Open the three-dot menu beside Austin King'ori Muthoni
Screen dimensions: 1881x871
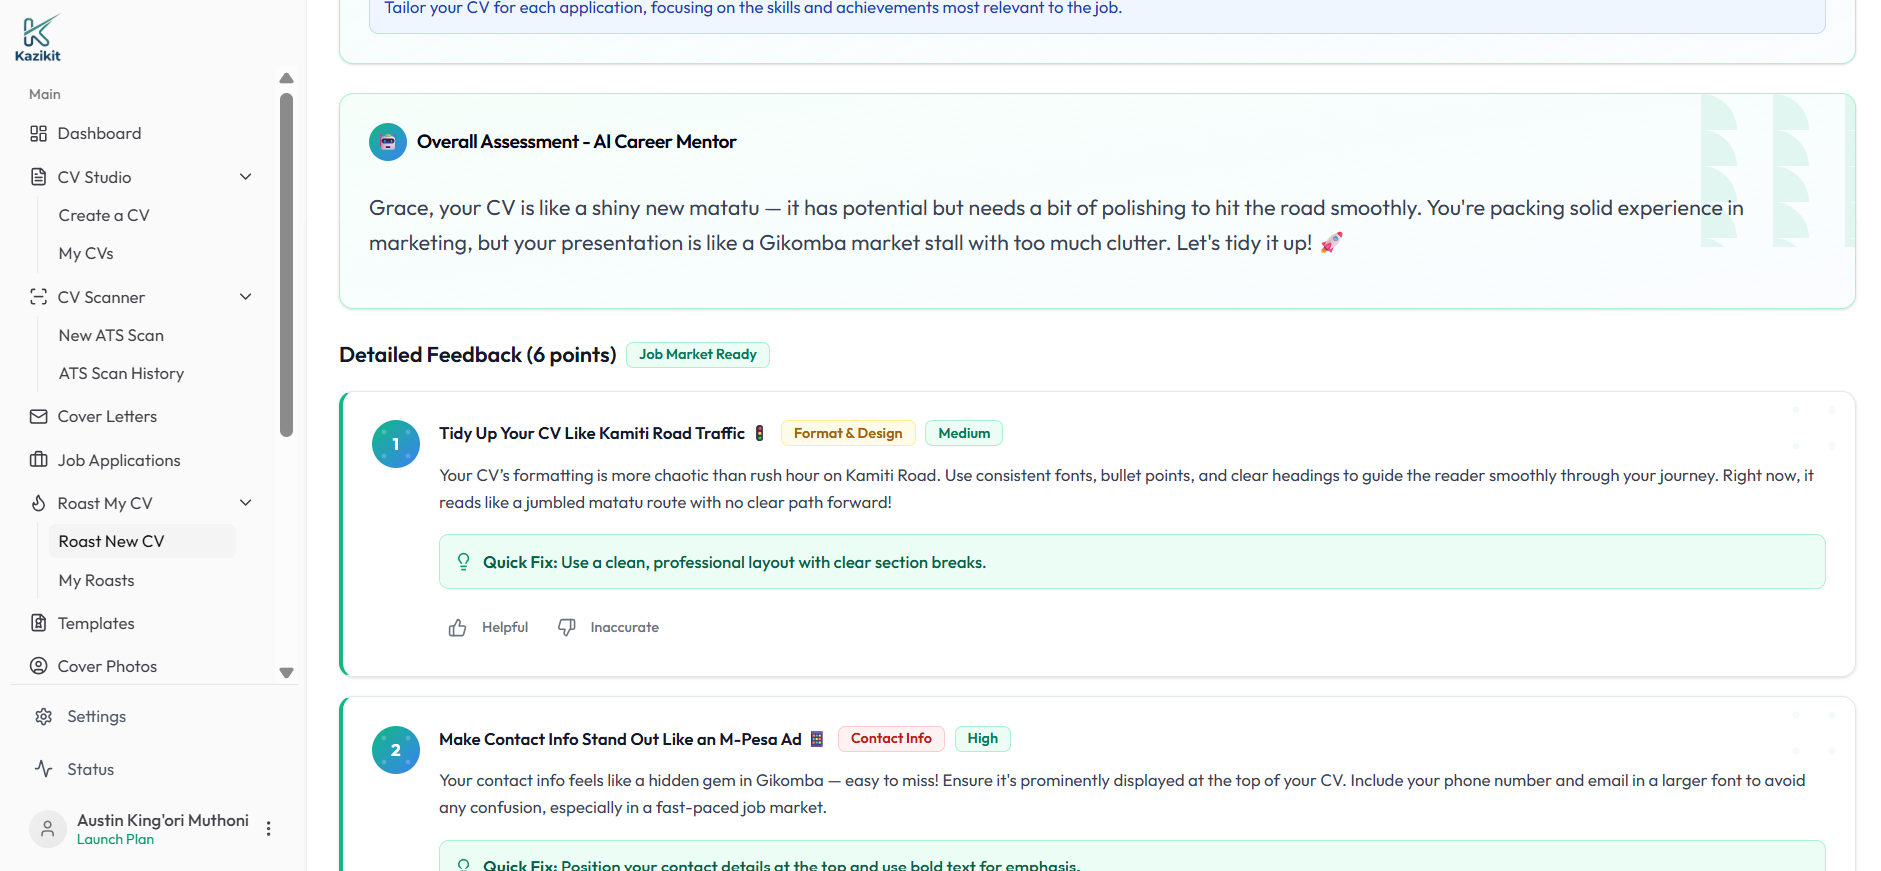(x=268, y=828)
